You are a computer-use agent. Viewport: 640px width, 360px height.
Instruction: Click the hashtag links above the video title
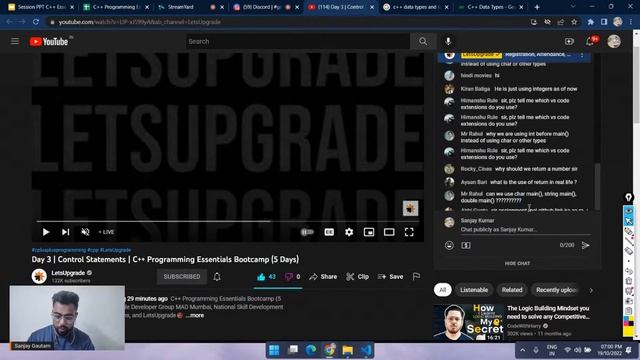coord(81,250)
